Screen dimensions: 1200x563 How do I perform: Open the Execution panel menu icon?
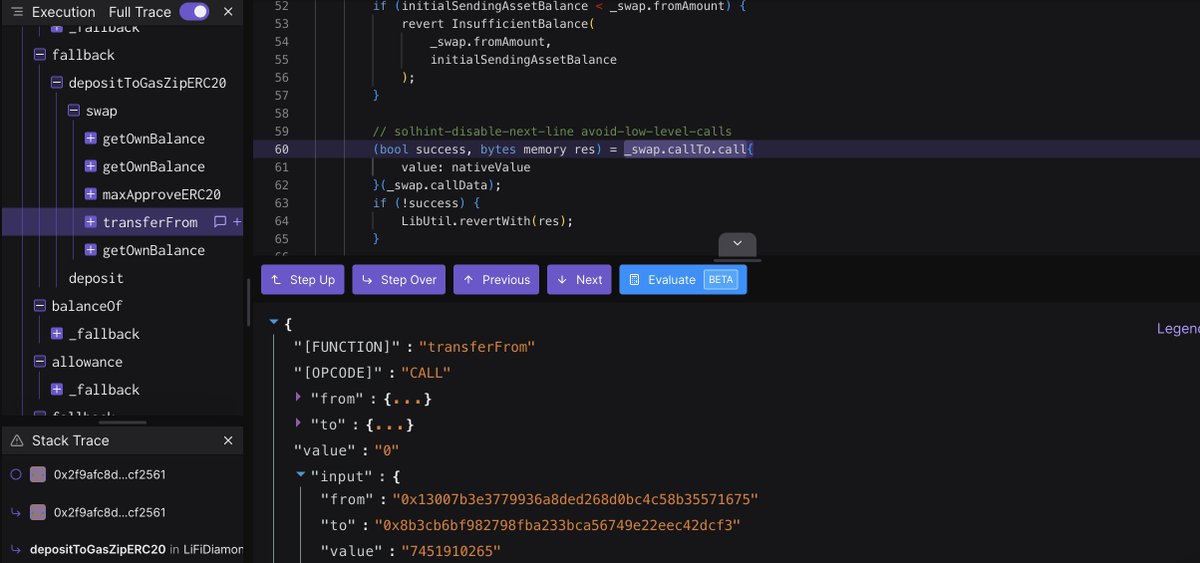point(16,12)
